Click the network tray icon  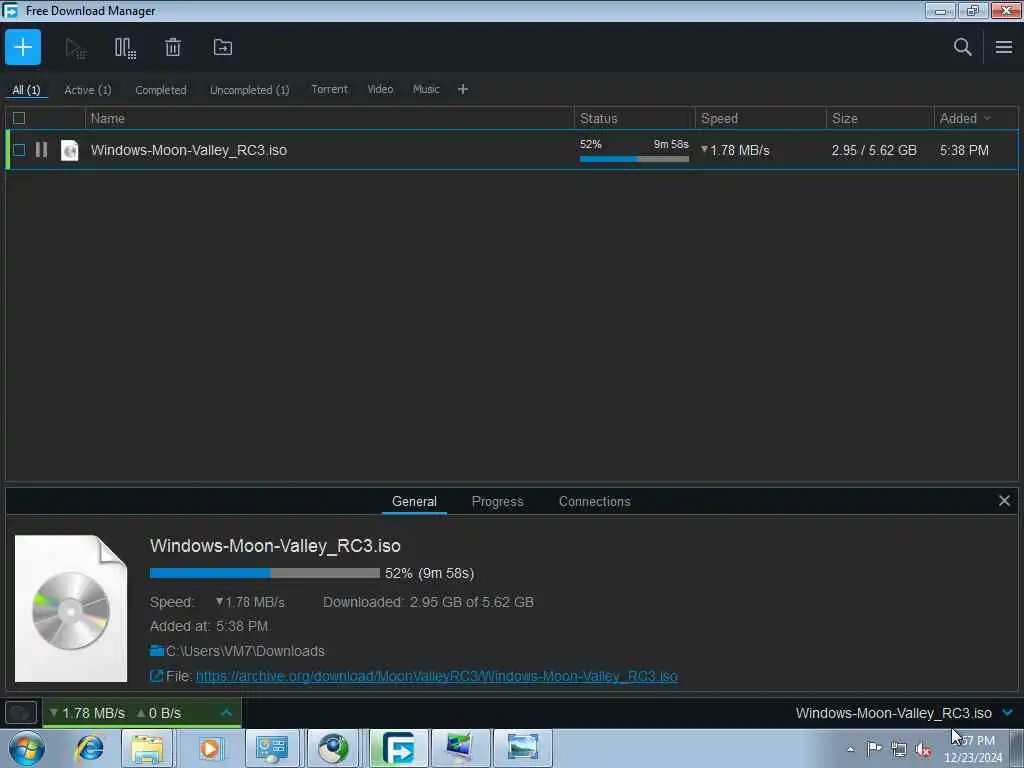(899, 749)
